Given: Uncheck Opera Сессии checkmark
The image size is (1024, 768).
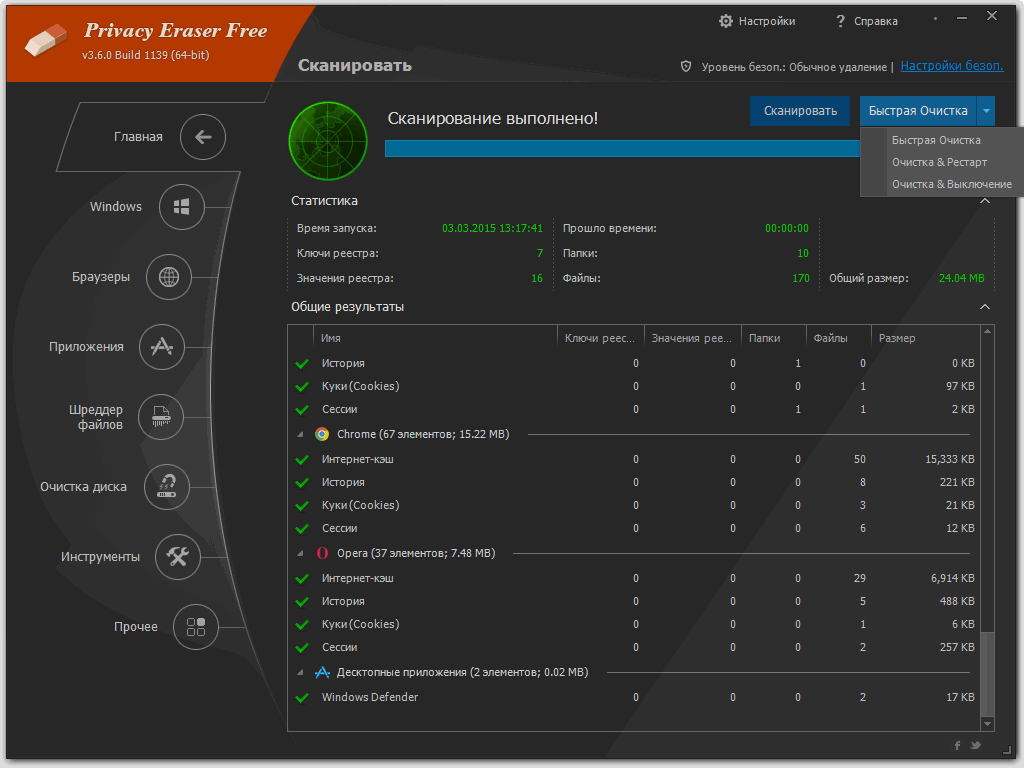Looking at the screenshot, I should pyautogui.click(x=302, y=648).
